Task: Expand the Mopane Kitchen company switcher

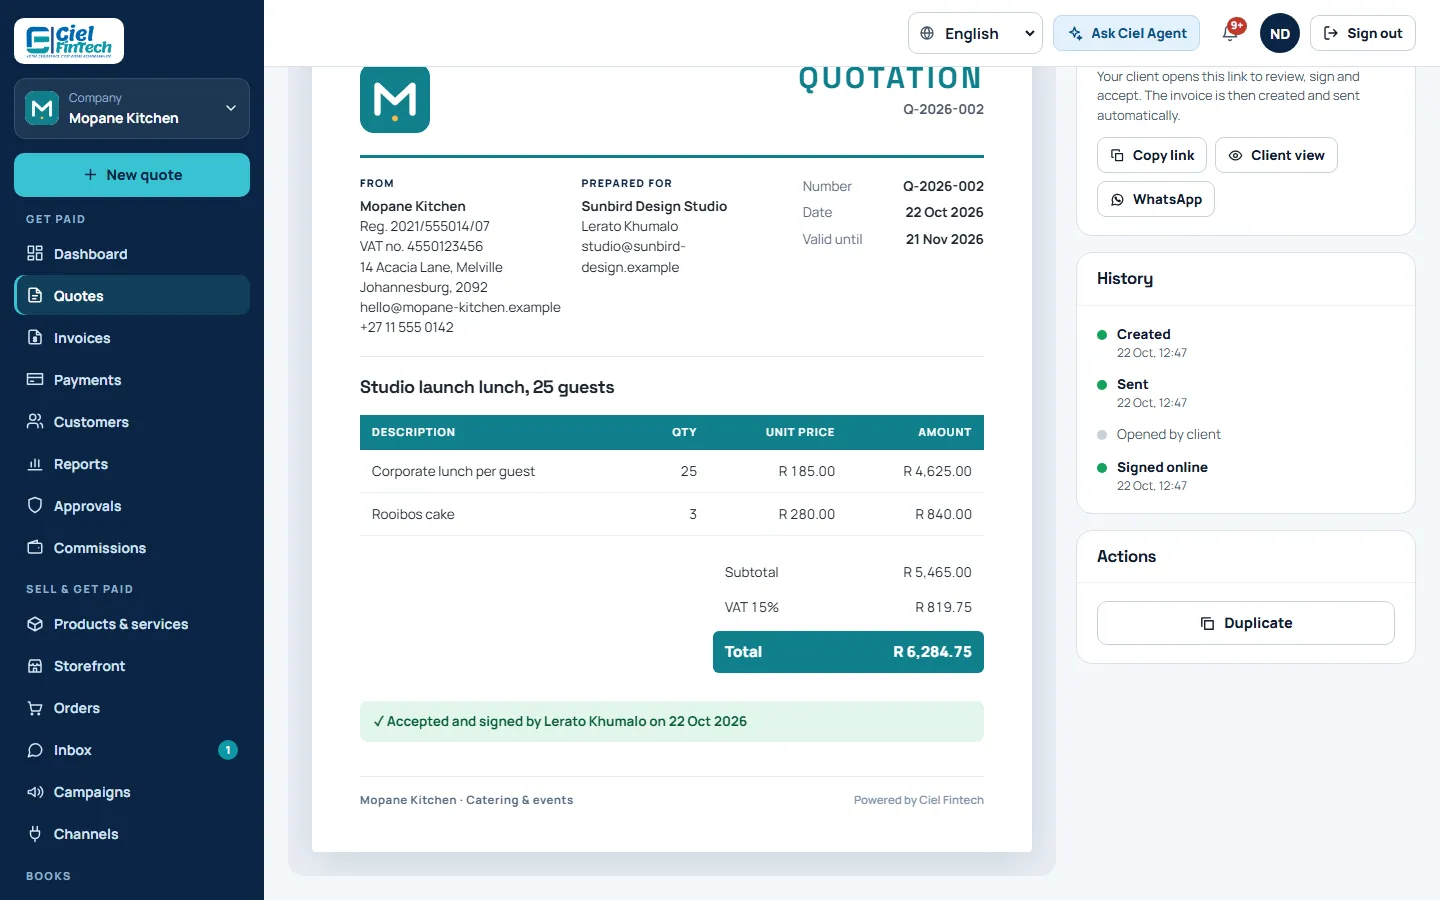Action: tap(132, 108)
